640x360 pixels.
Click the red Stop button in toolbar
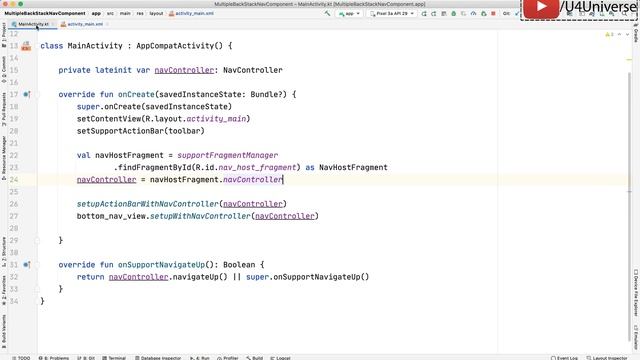coord(493,13)
